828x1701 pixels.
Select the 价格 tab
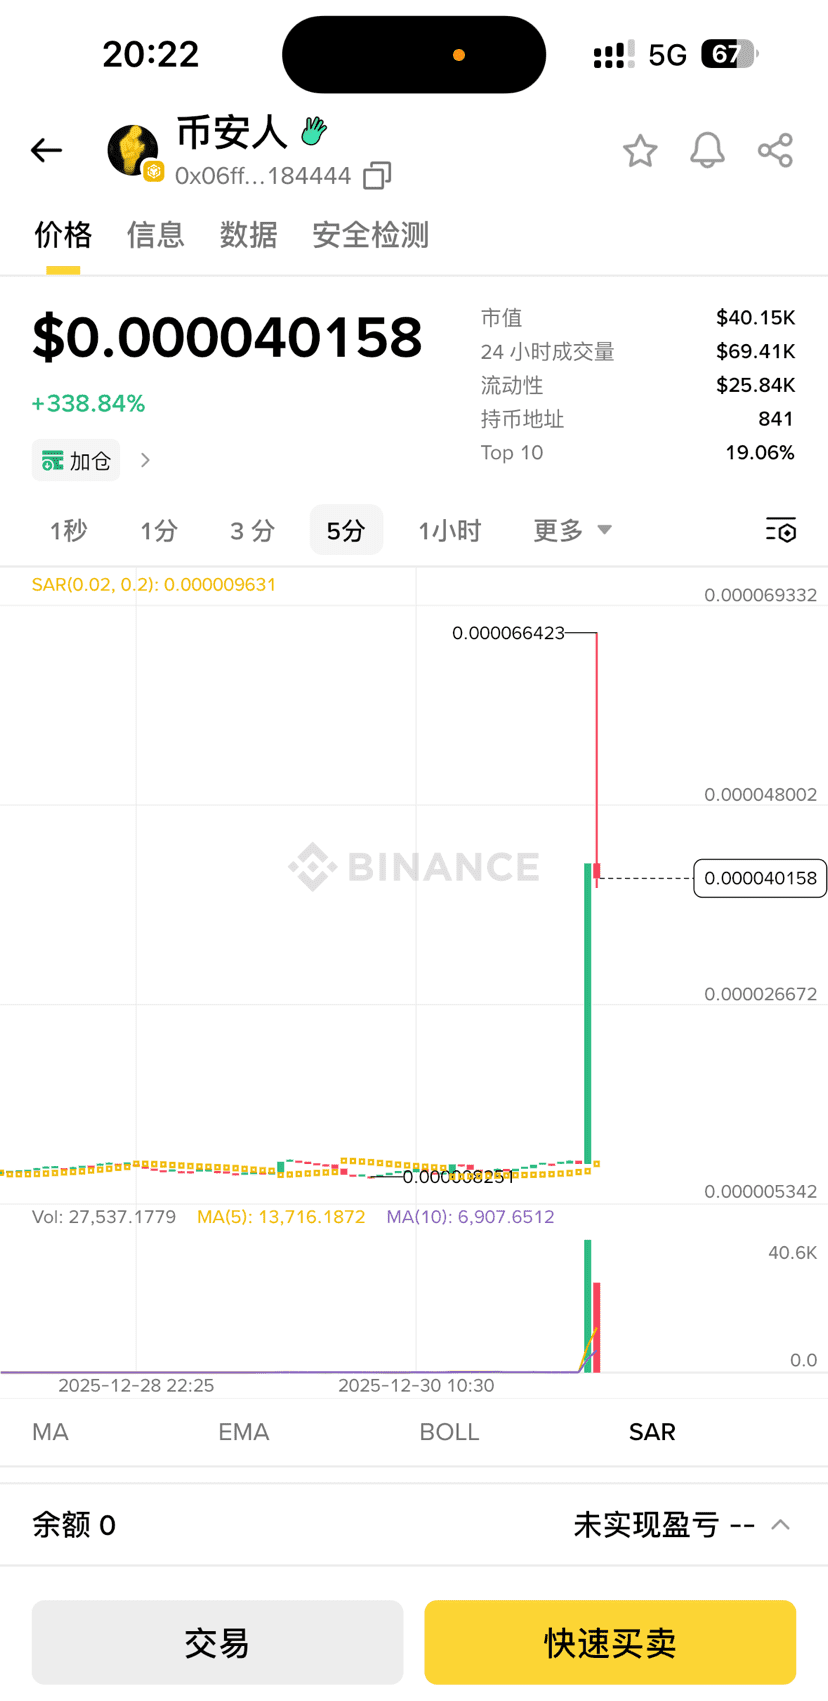[63, 235]
